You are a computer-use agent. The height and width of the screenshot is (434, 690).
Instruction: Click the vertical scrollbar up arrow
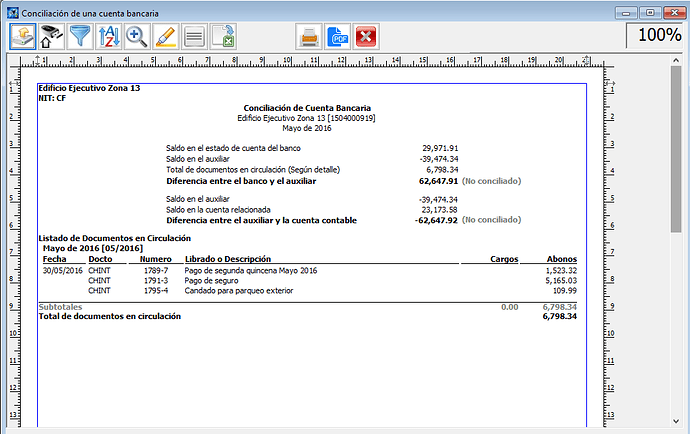click(x=682, y=61)
